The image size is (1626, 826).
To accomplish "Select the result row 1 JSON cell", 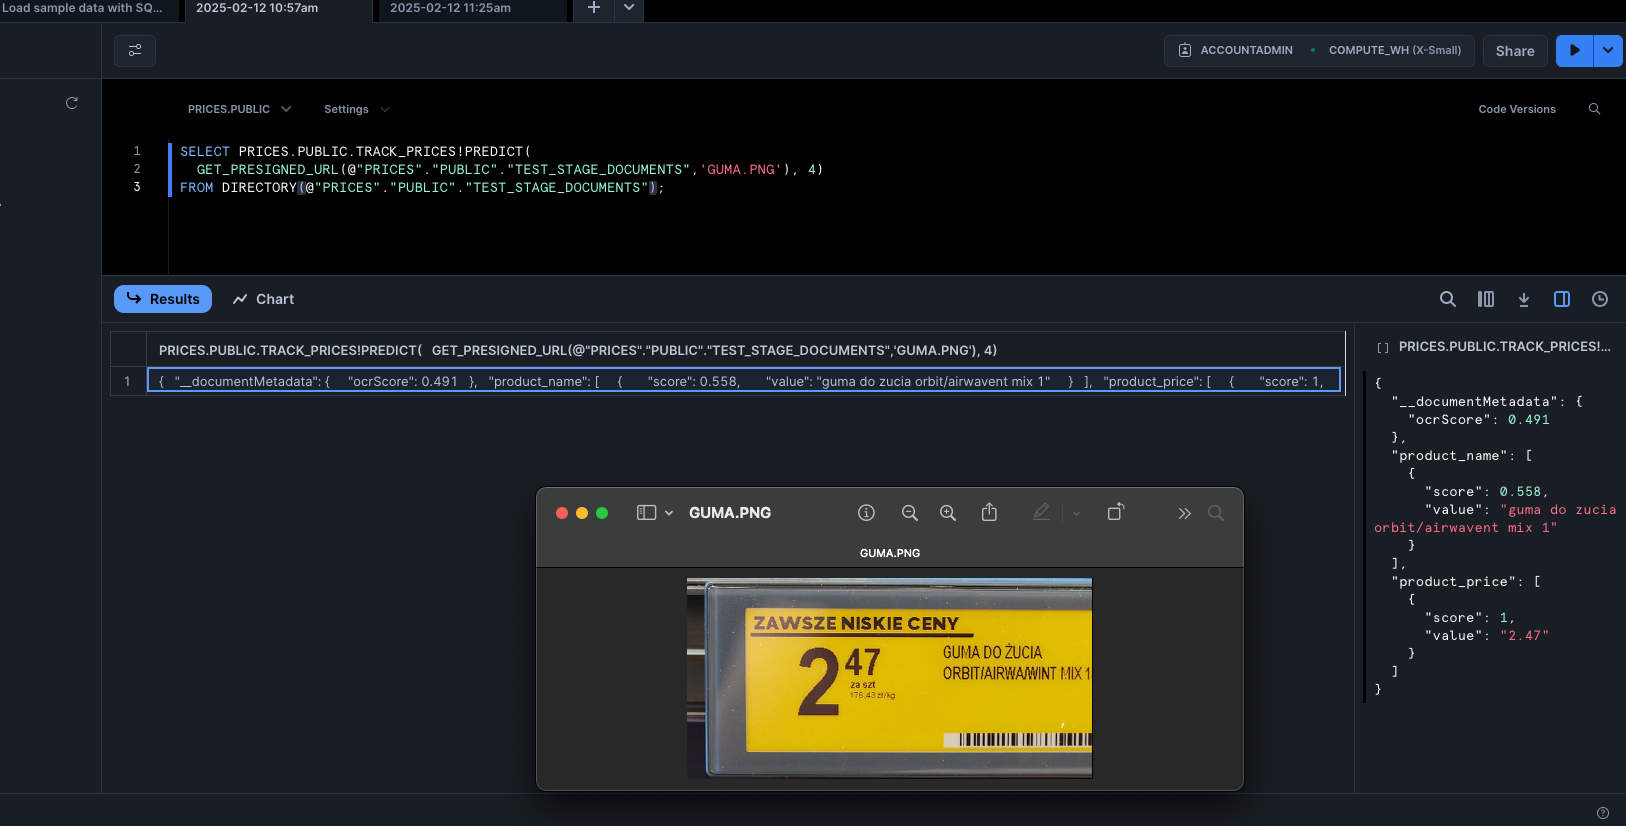I will coord(744,380).
